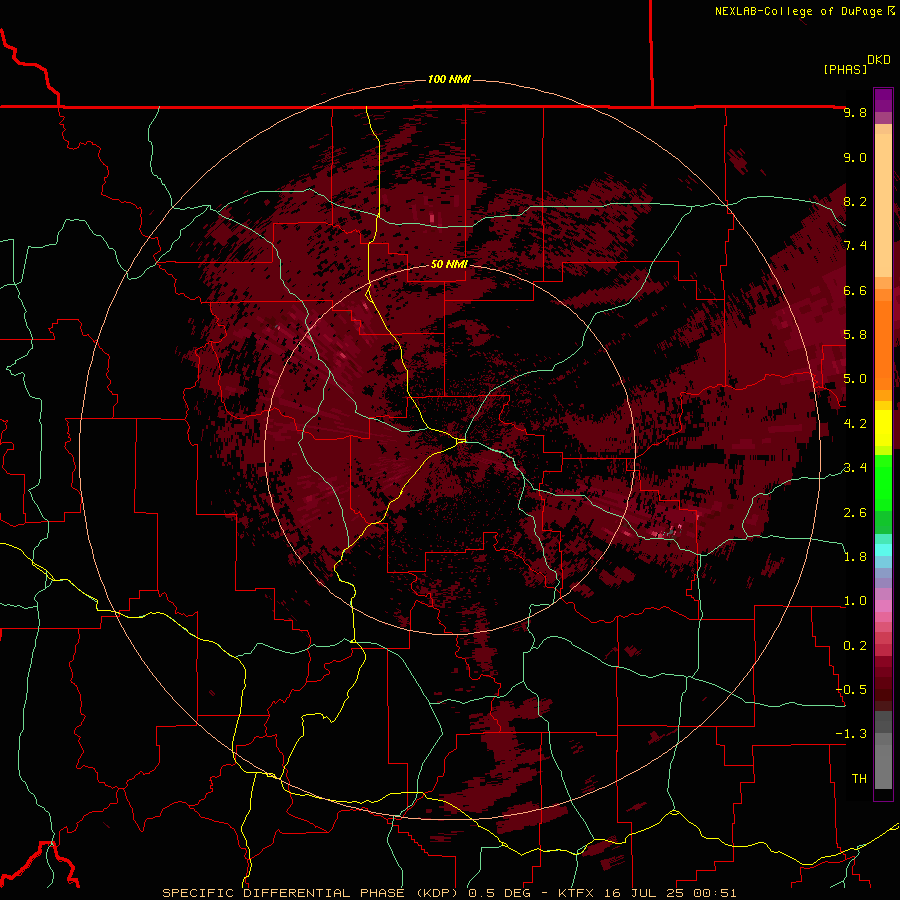The width and height of the screenshot is (900, 900).
Task: Select the 3.4 legend value
Action: (x=855, y=468)
